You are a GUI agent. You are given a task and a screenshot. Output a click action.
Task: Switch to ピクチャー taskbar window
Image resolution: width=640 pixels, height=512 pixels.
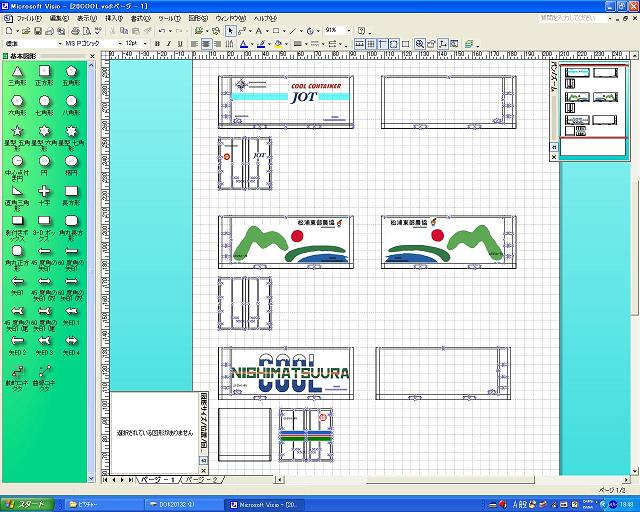(x=103, y=505)
